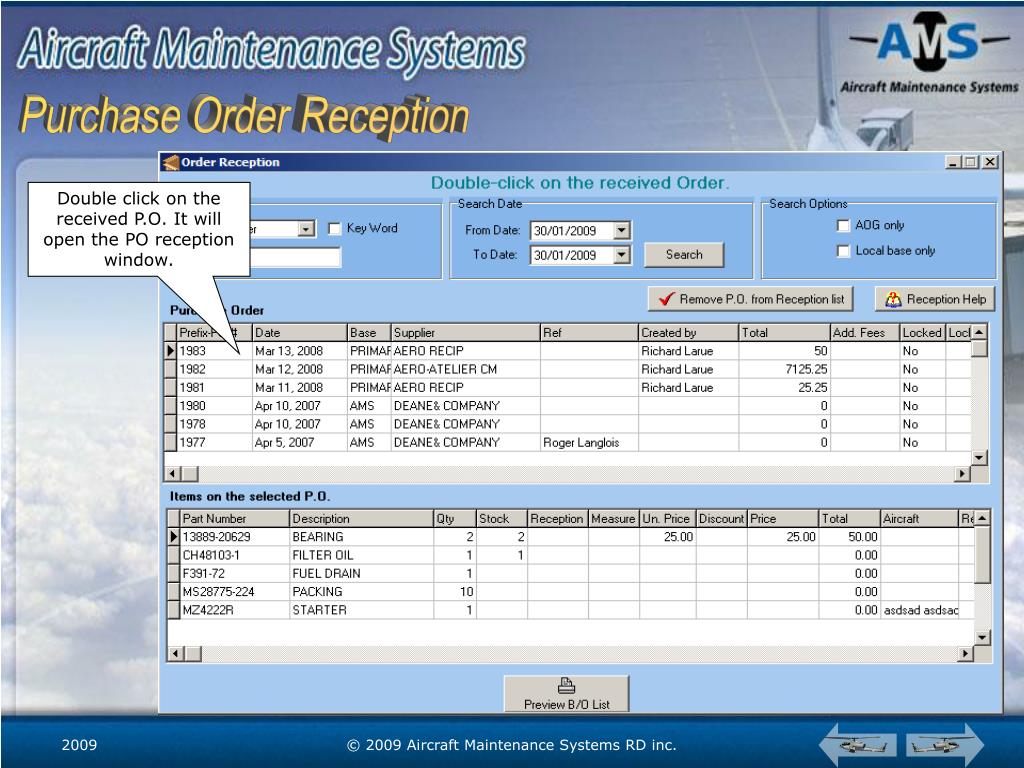Click the Preview B/O List button
Image resolution: width=1024 pixels, height=768 pixels.
(x=566, y=694)
